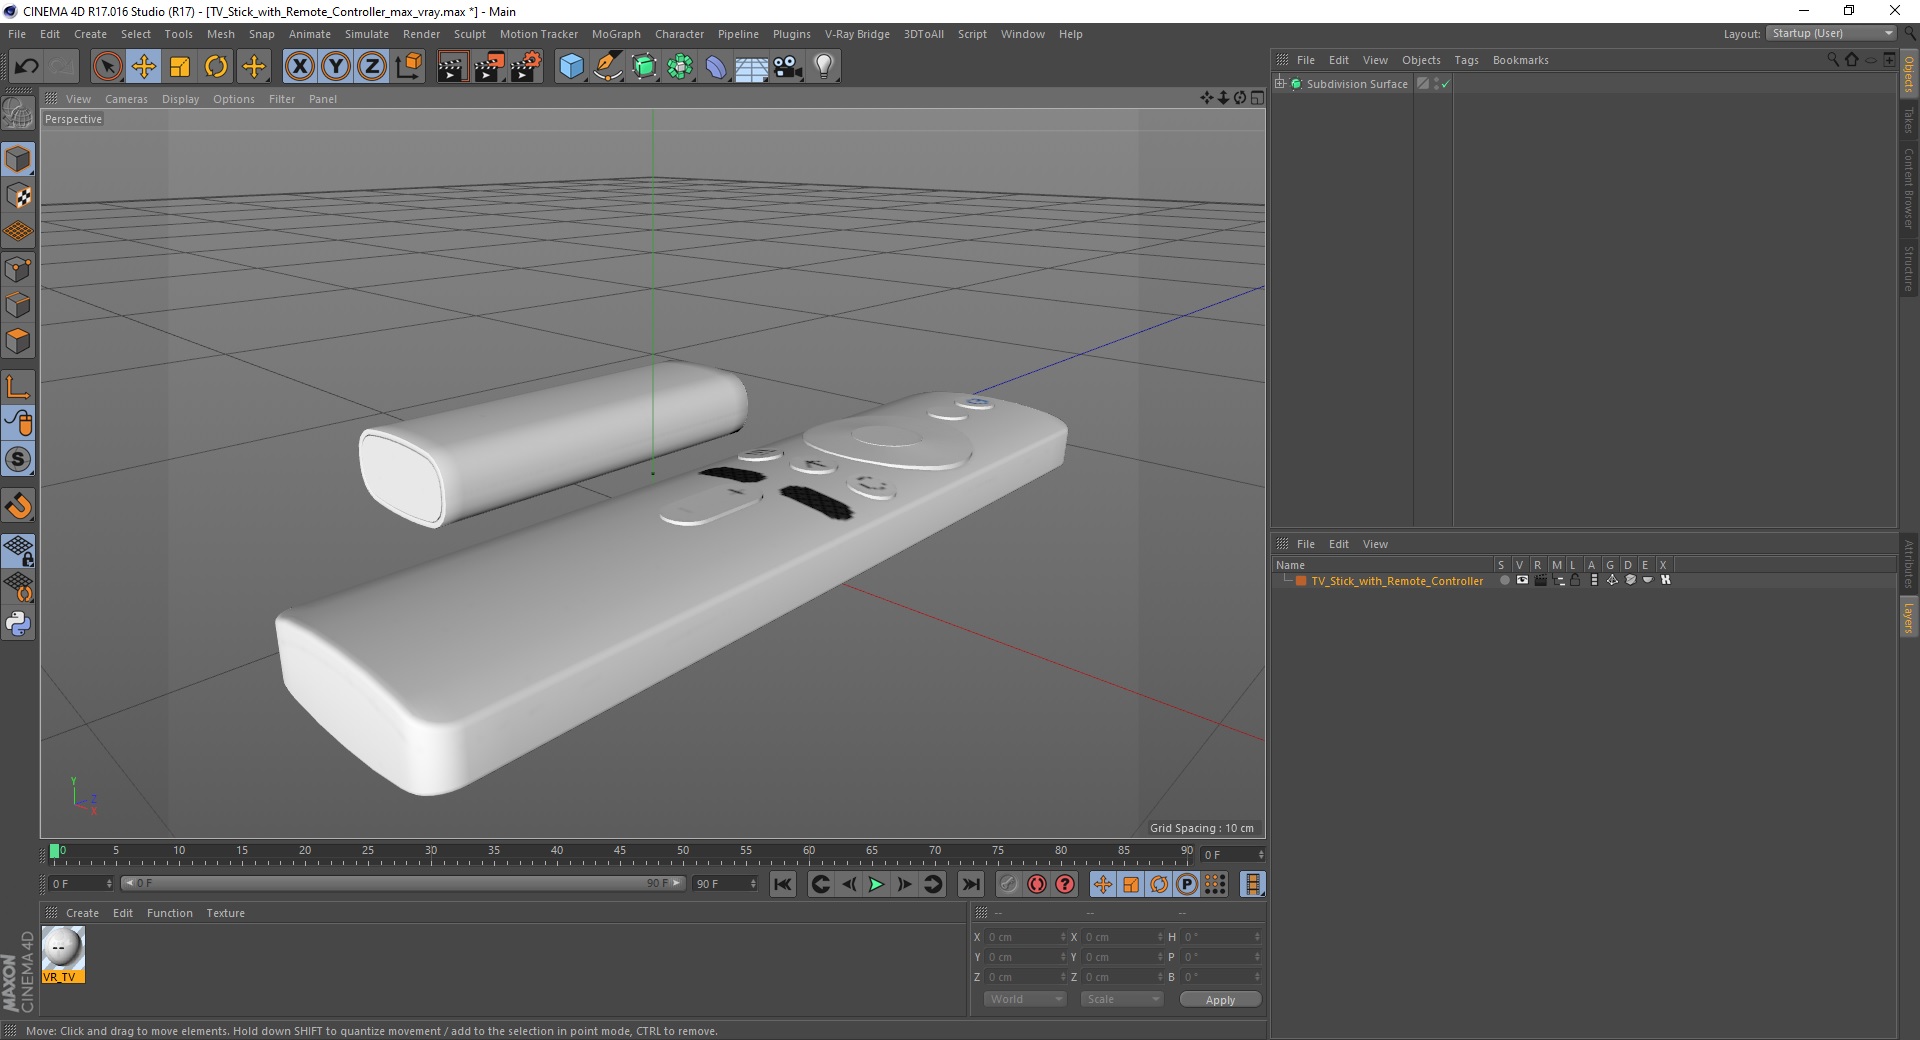Open the Startup (User) layout dropdown
The width and height of the screenshot is (1920, 1040).
tap(1831, 33)
